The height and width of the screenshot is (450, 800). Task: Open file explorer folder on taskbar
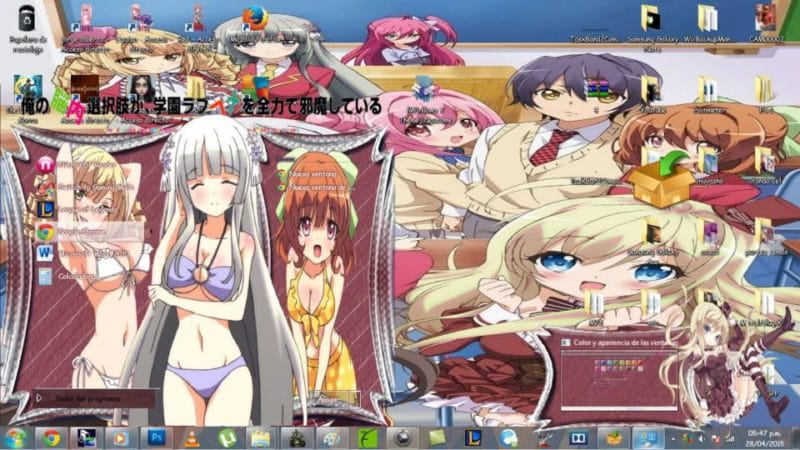coord(261,438)
